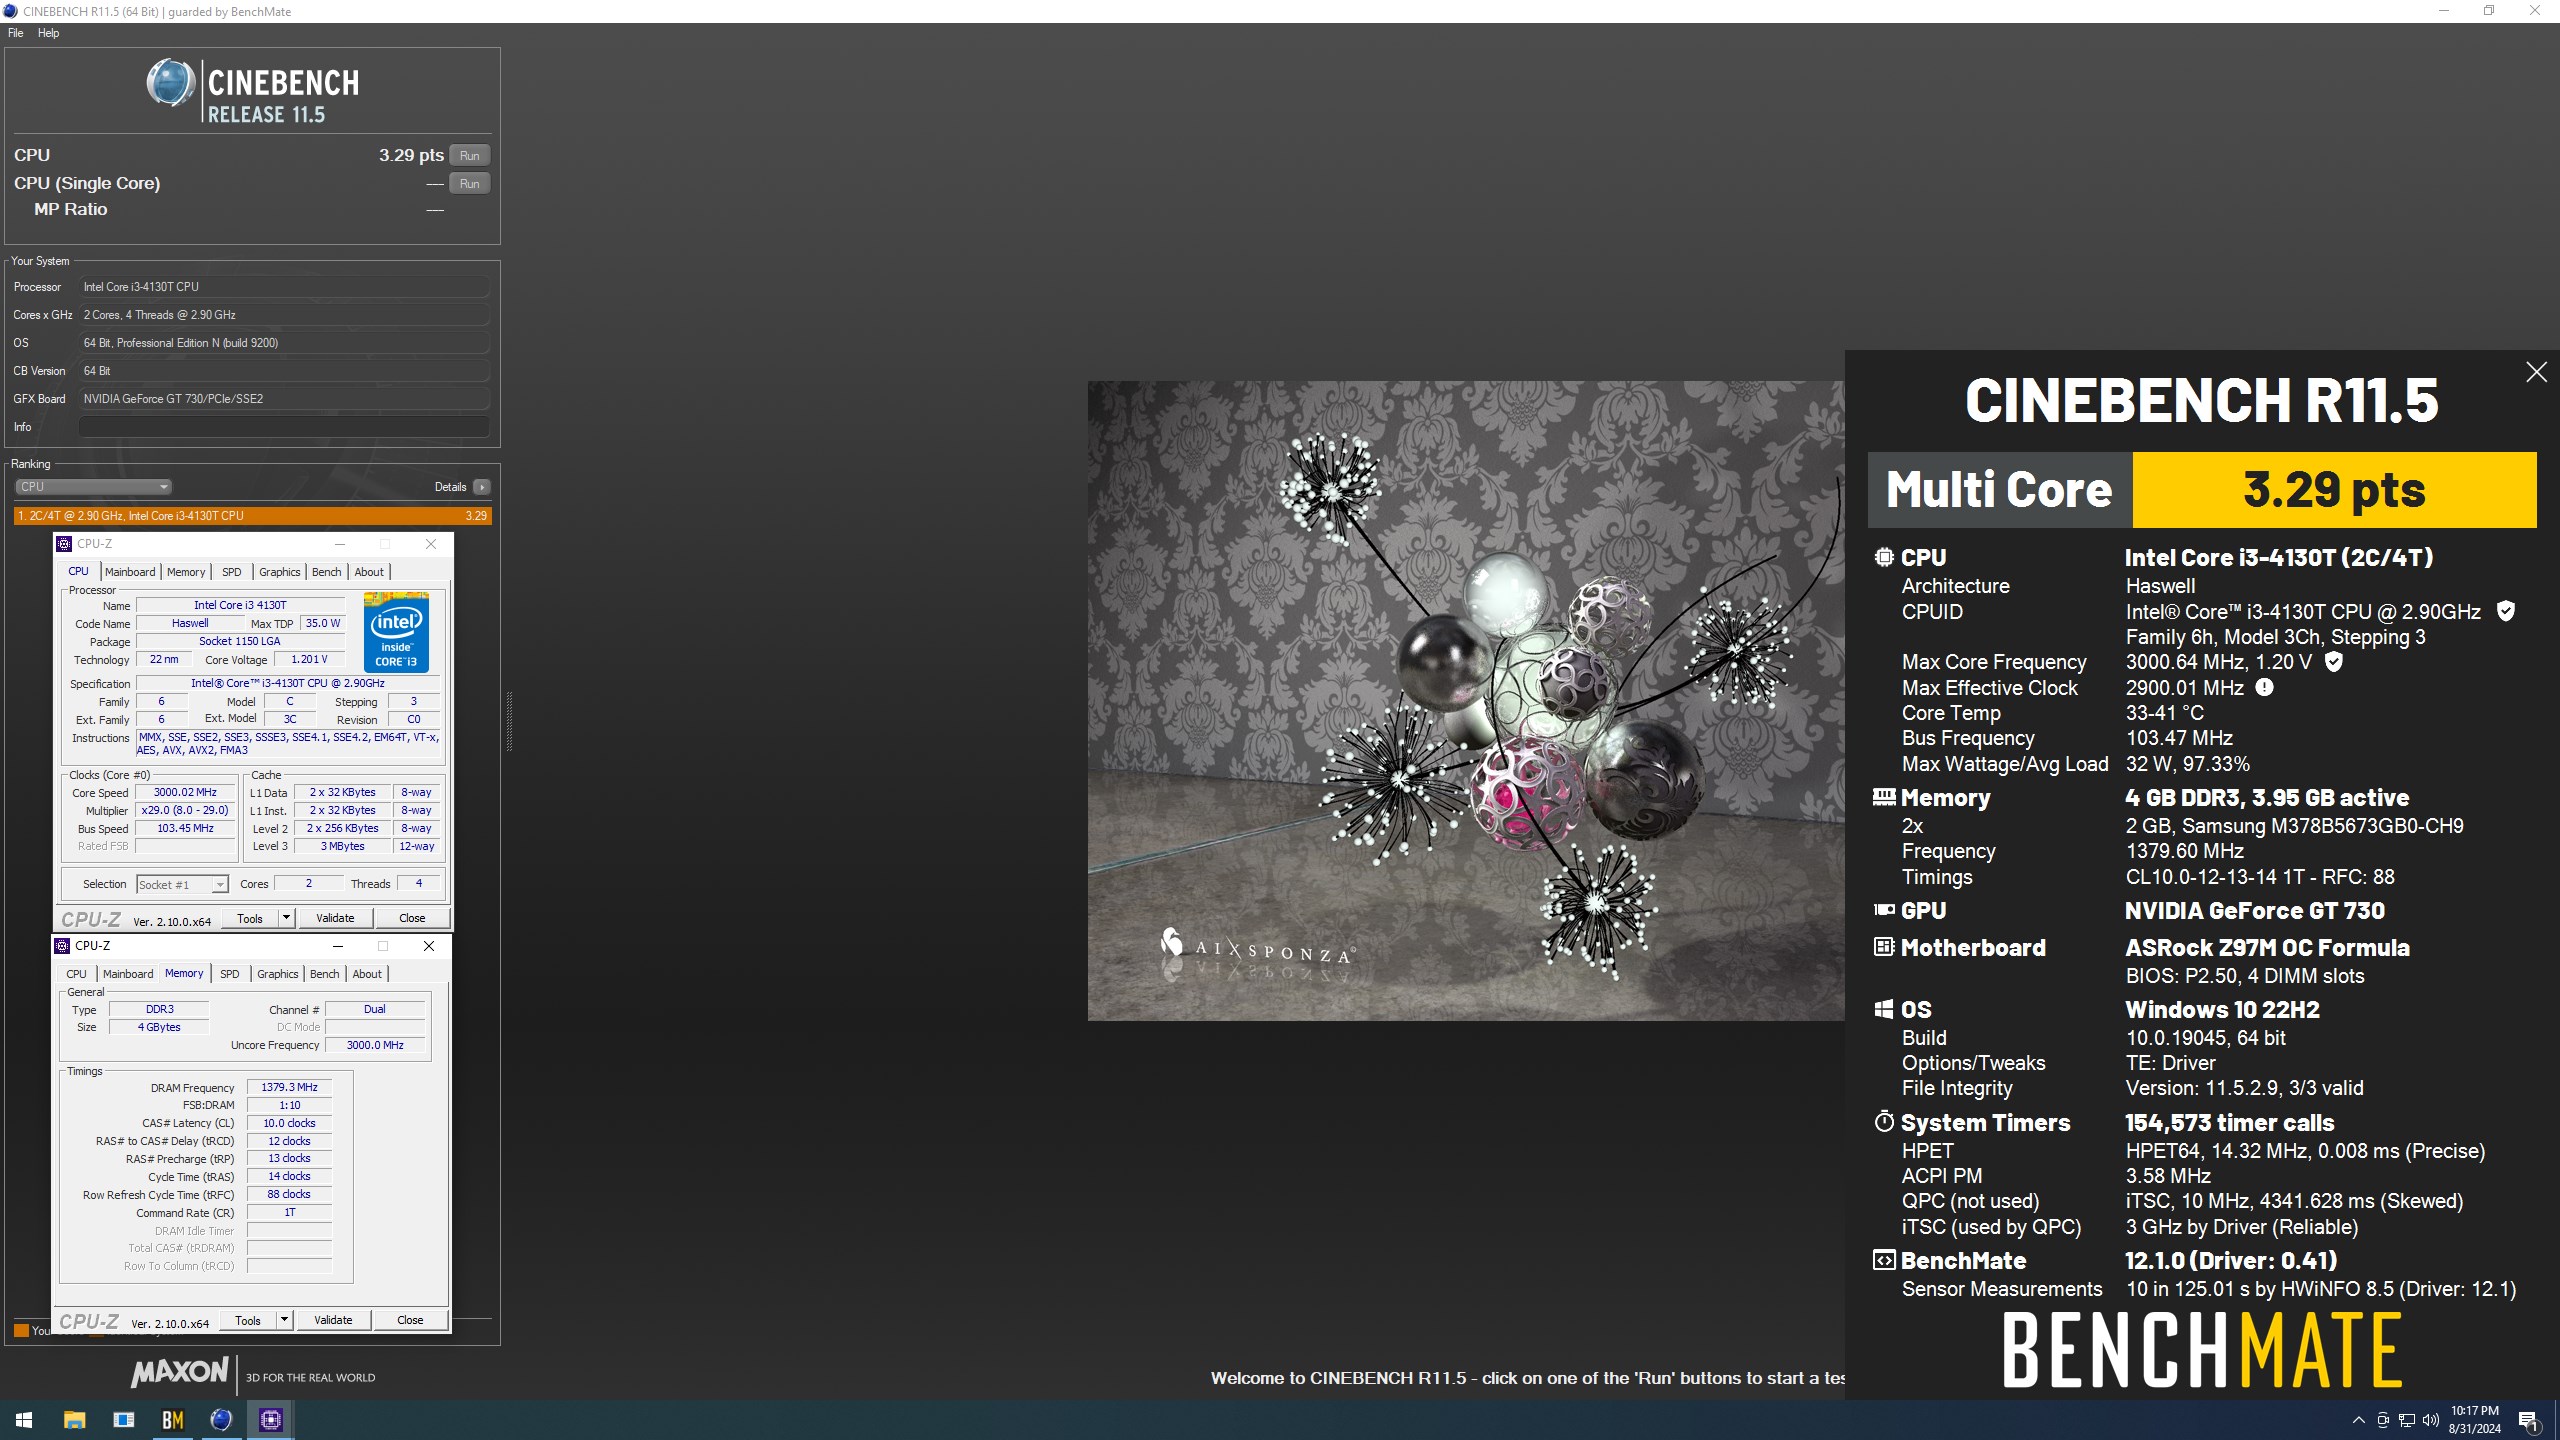This screenshot has height=1440, width=2560.
Task: Open Memory tab in upper CPU-Z window
Action: click(186, 572)
